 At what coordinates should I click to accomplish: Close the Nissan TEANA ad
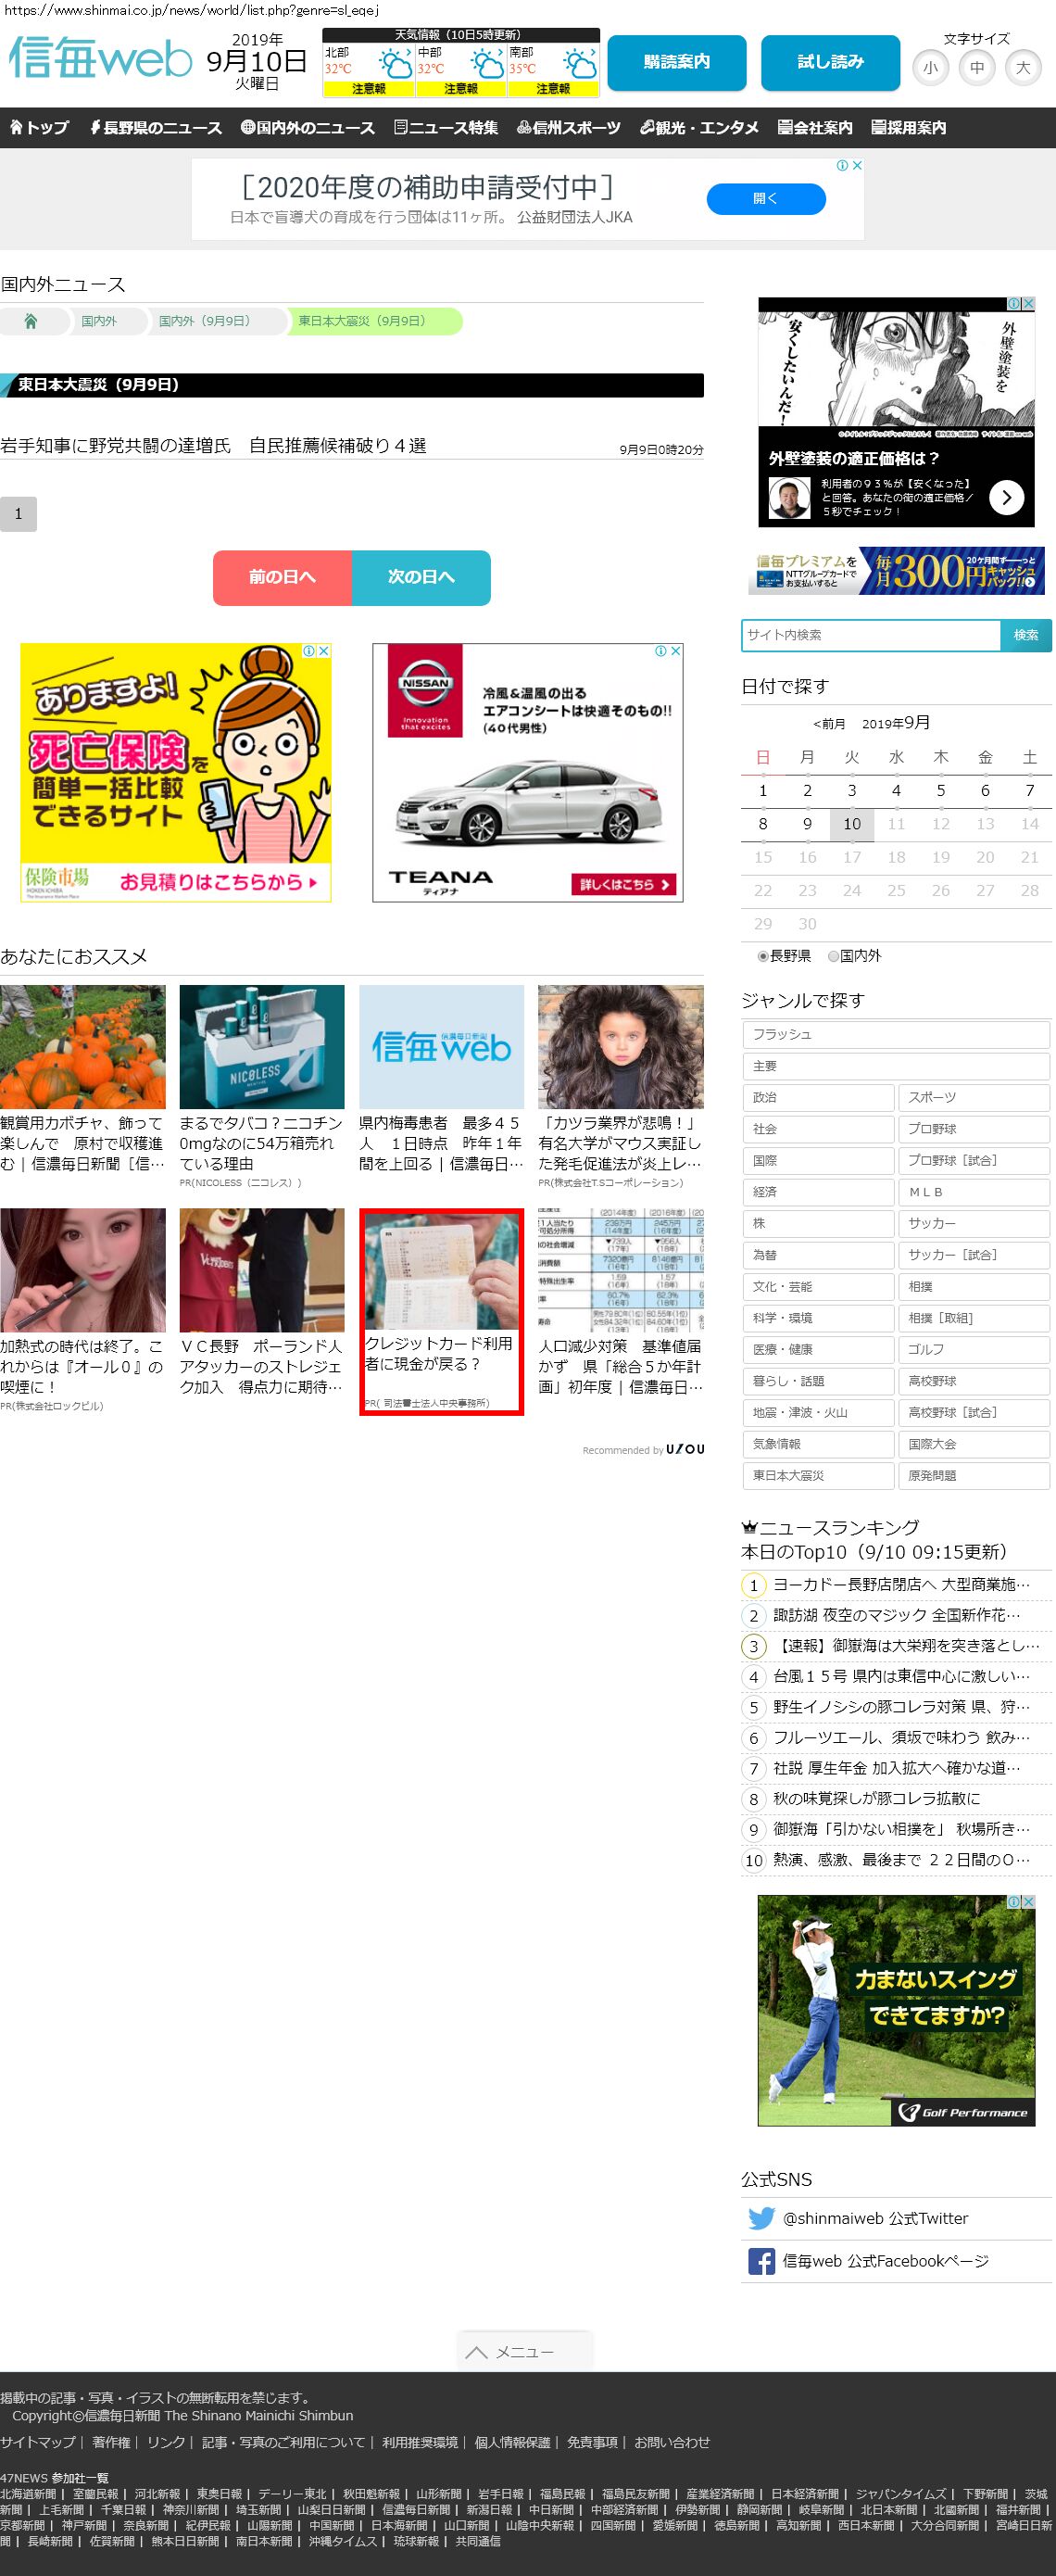coord(675,650)
